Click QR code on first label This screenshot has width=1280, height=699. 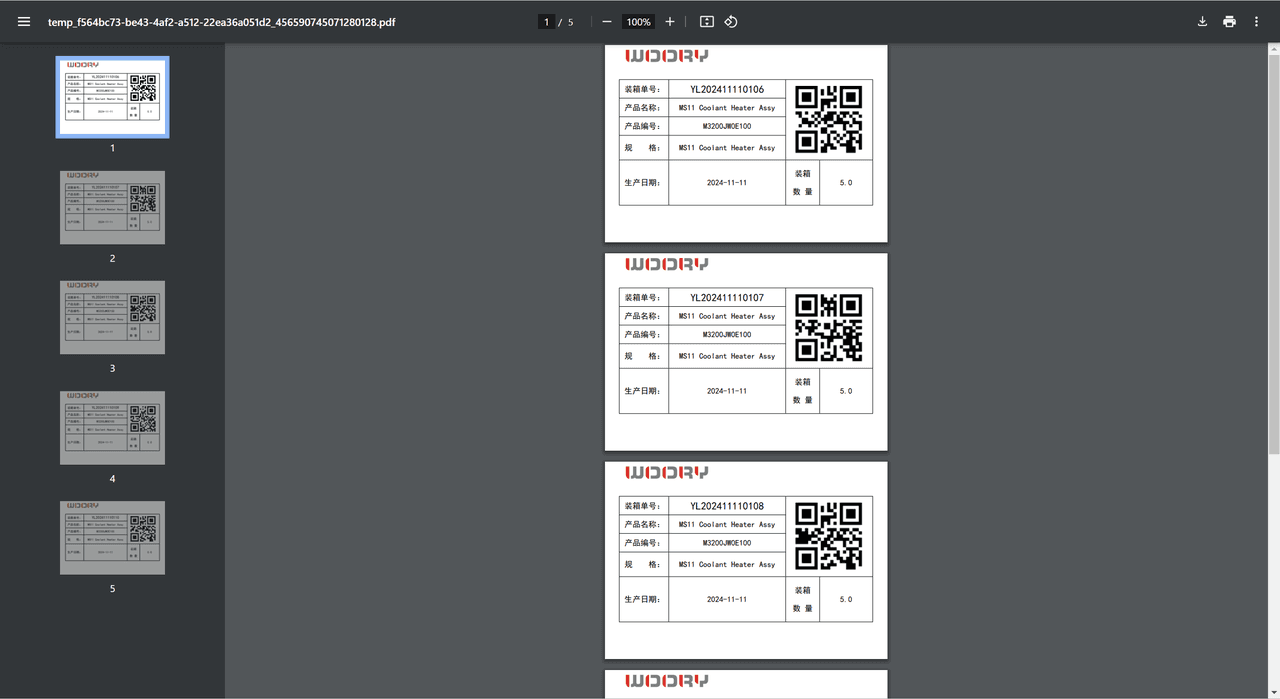tap(828, 119)
